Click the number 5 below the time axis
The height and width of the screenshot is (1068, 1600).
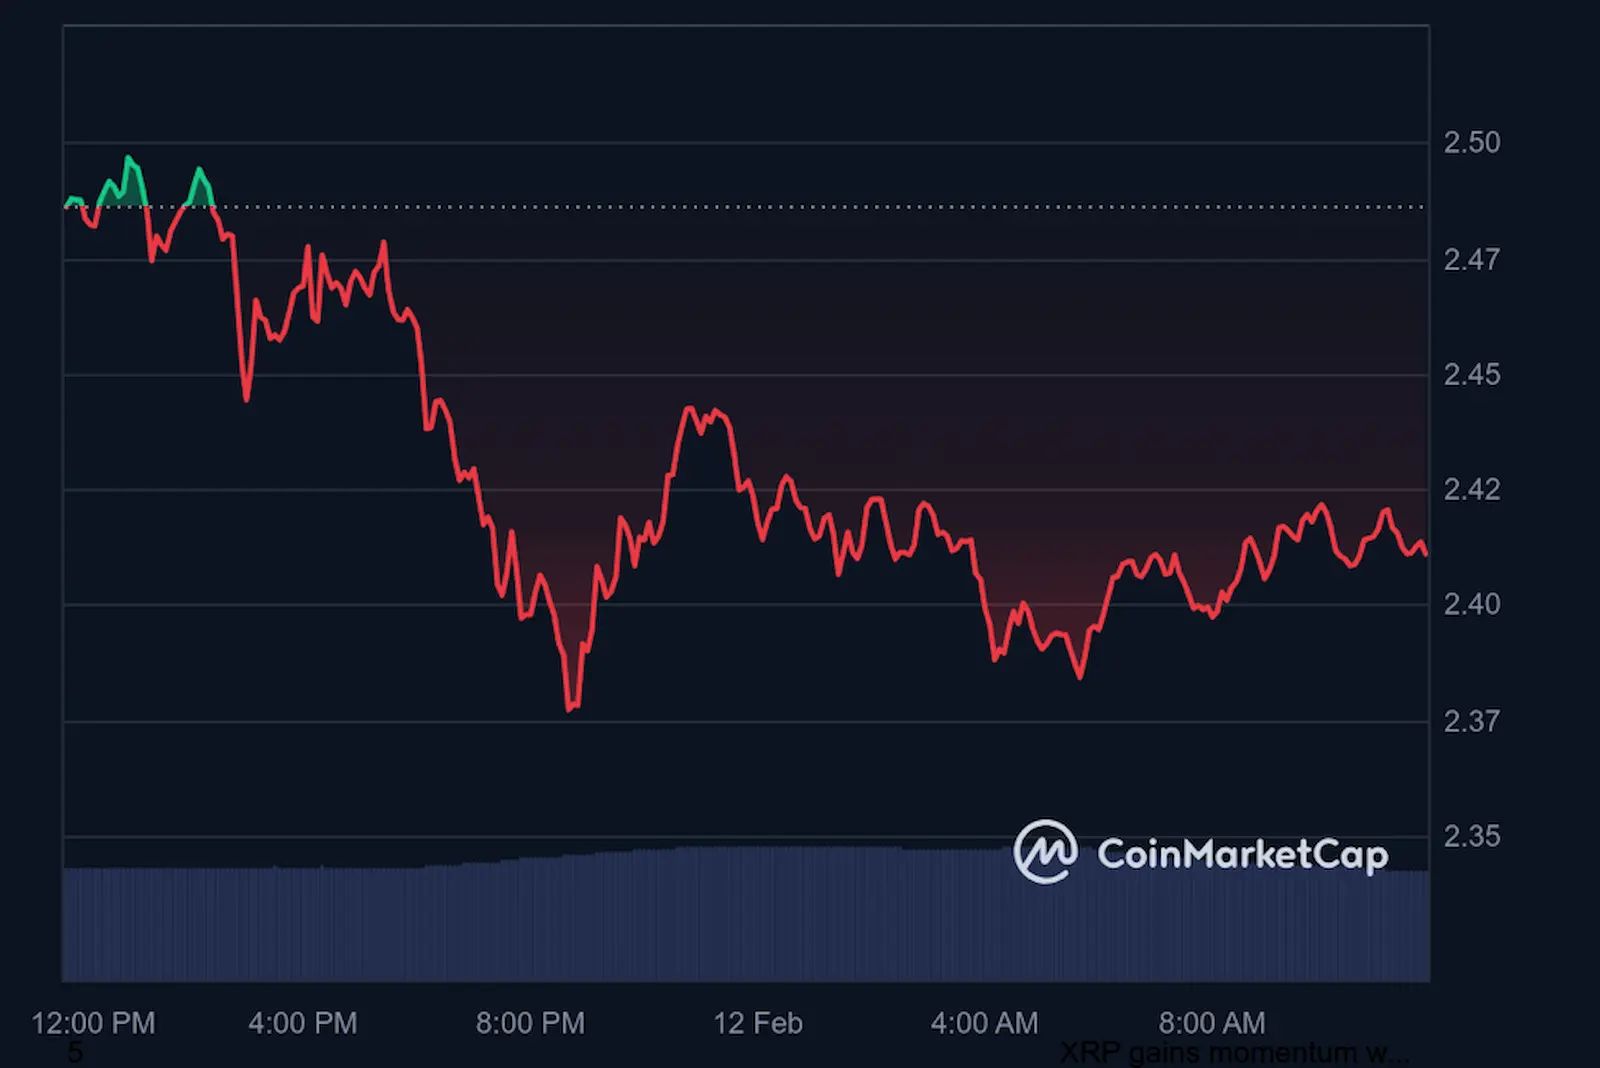pos(75,1053)
